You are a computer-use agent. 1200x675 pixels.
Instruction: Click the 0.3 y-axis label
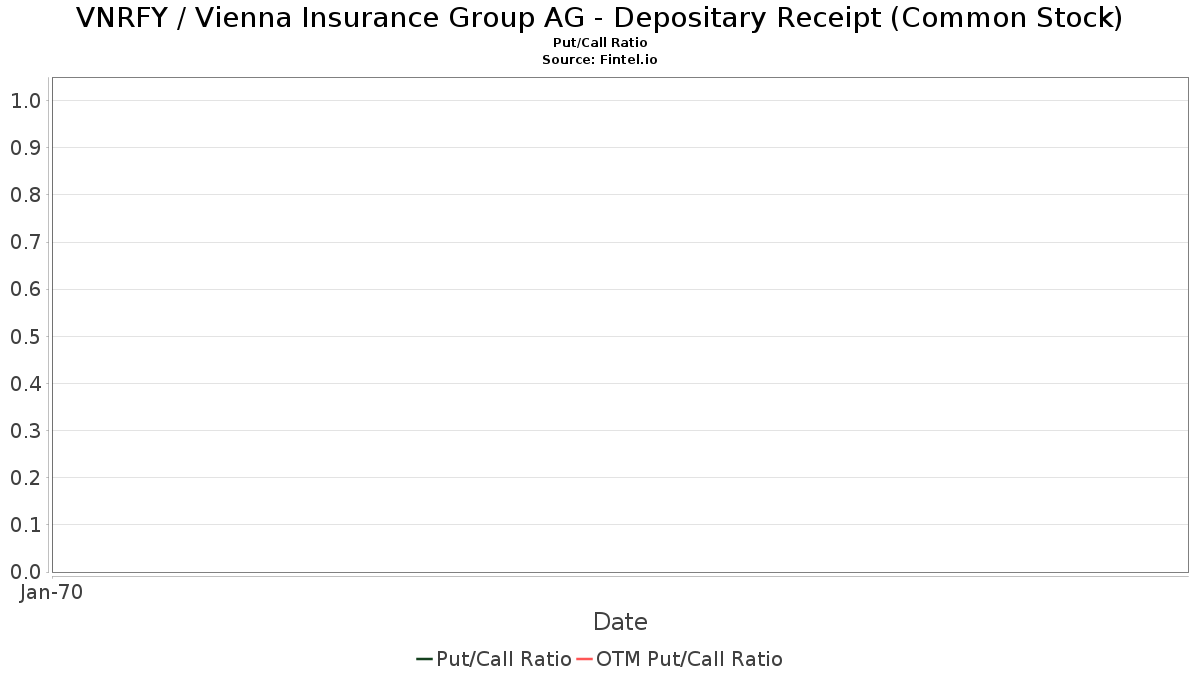[26, 431]
